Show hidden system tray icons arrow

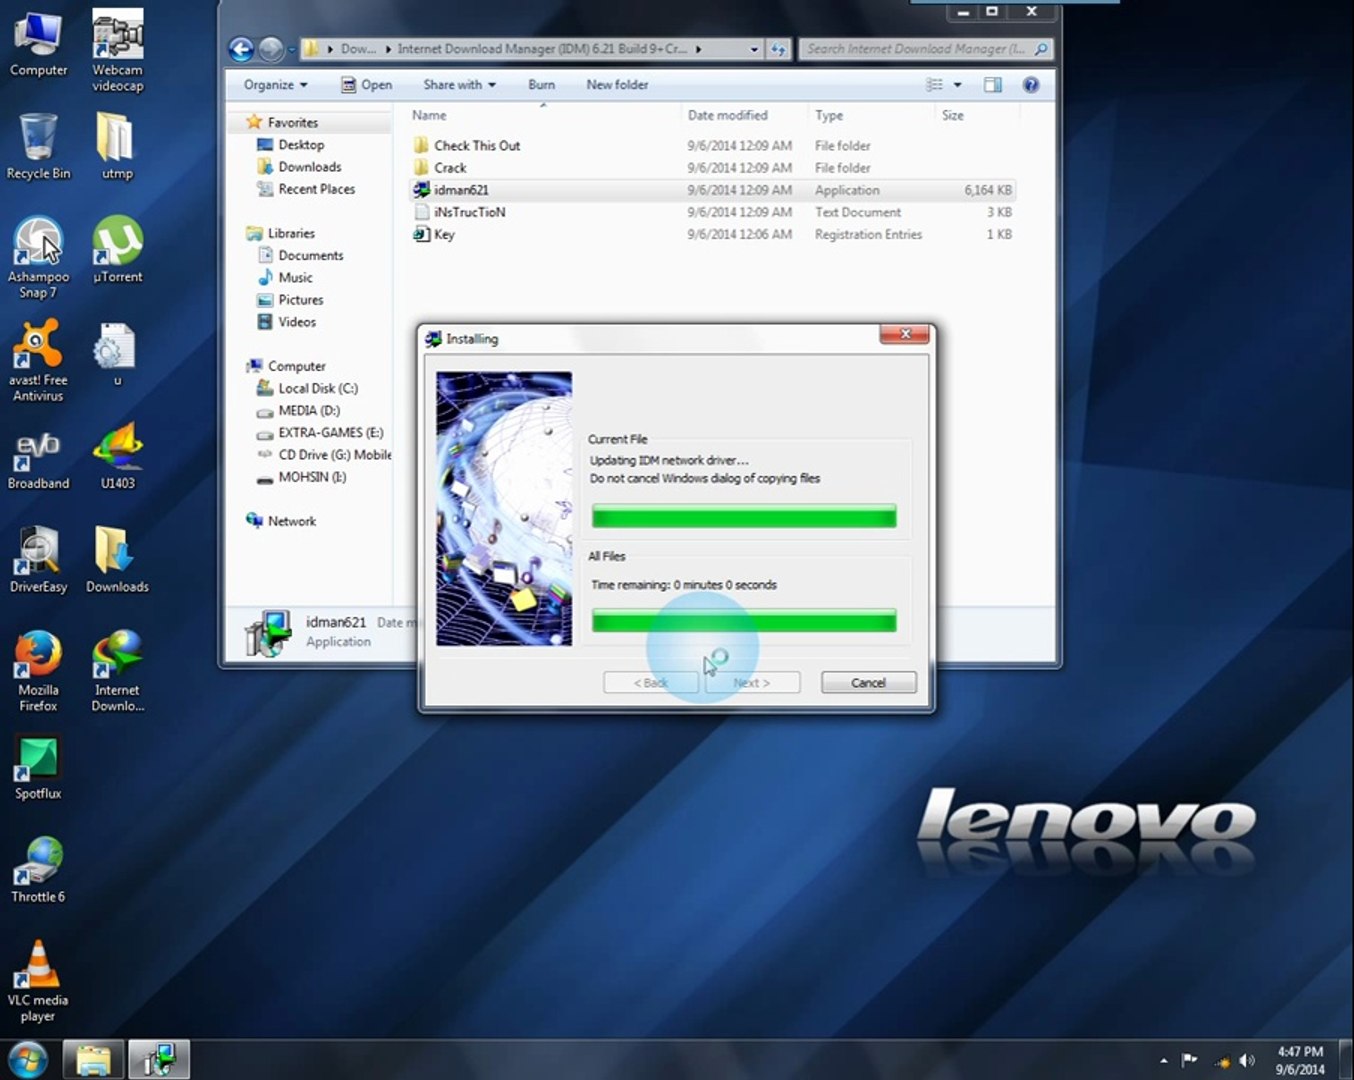coord(1163,1060)
